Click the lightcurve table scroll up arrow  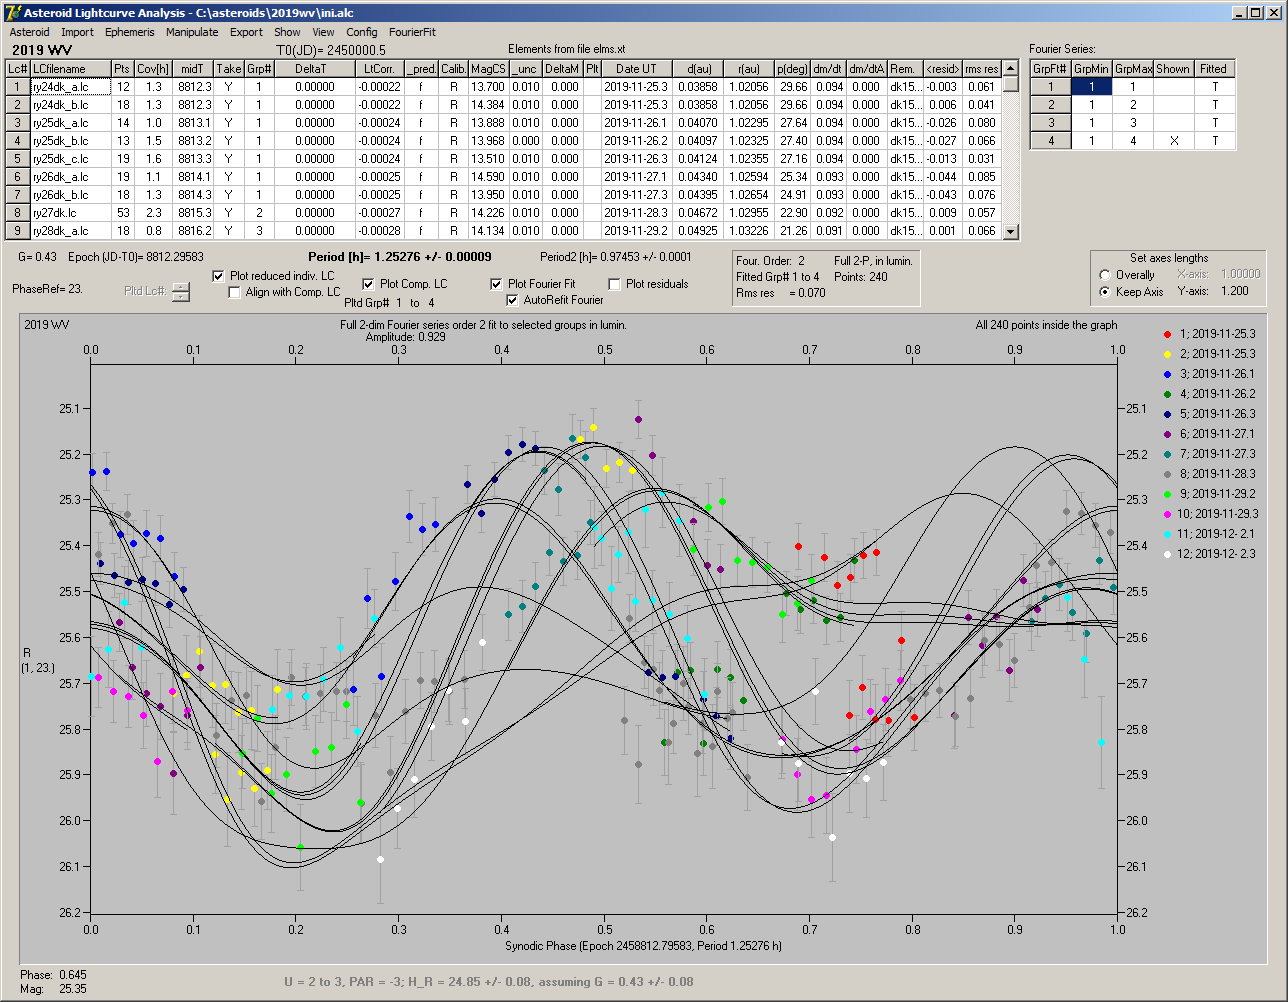pyautogui.click(x=1011, y=69)
